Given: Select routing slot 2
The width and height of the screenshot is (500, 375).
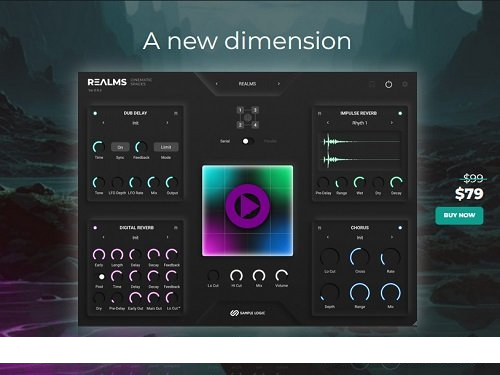Looking at the screenshot, I should point(240,125).
